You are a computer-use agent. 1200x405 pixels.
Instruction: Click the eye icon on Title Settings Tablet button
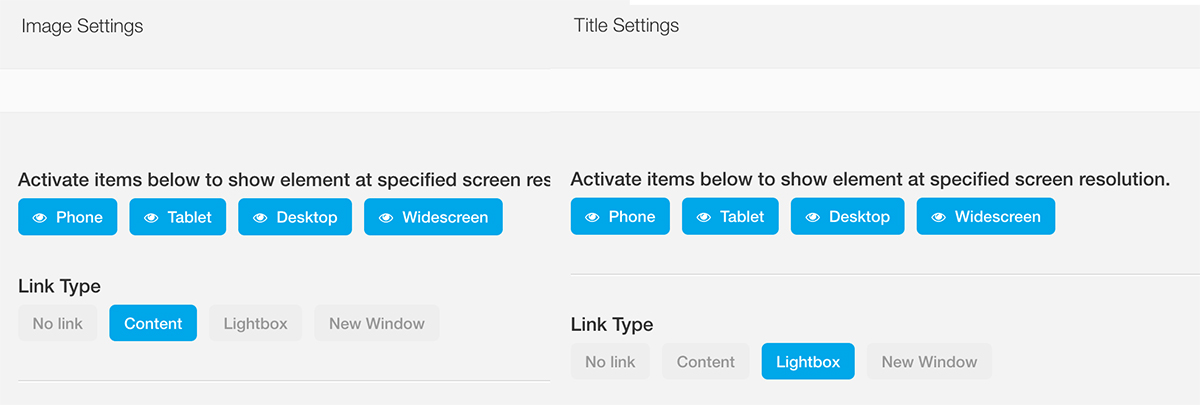coord(704,217)
